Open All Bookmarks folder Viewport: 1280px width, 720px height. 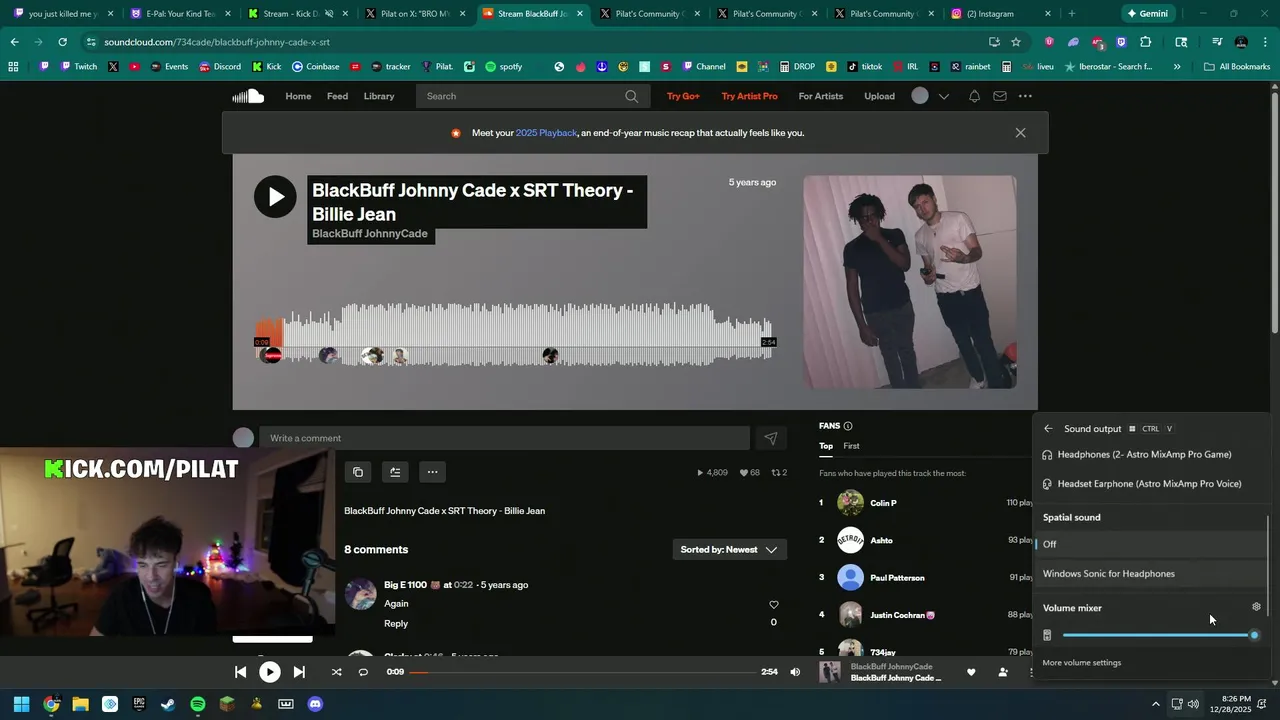point(1237,67)
